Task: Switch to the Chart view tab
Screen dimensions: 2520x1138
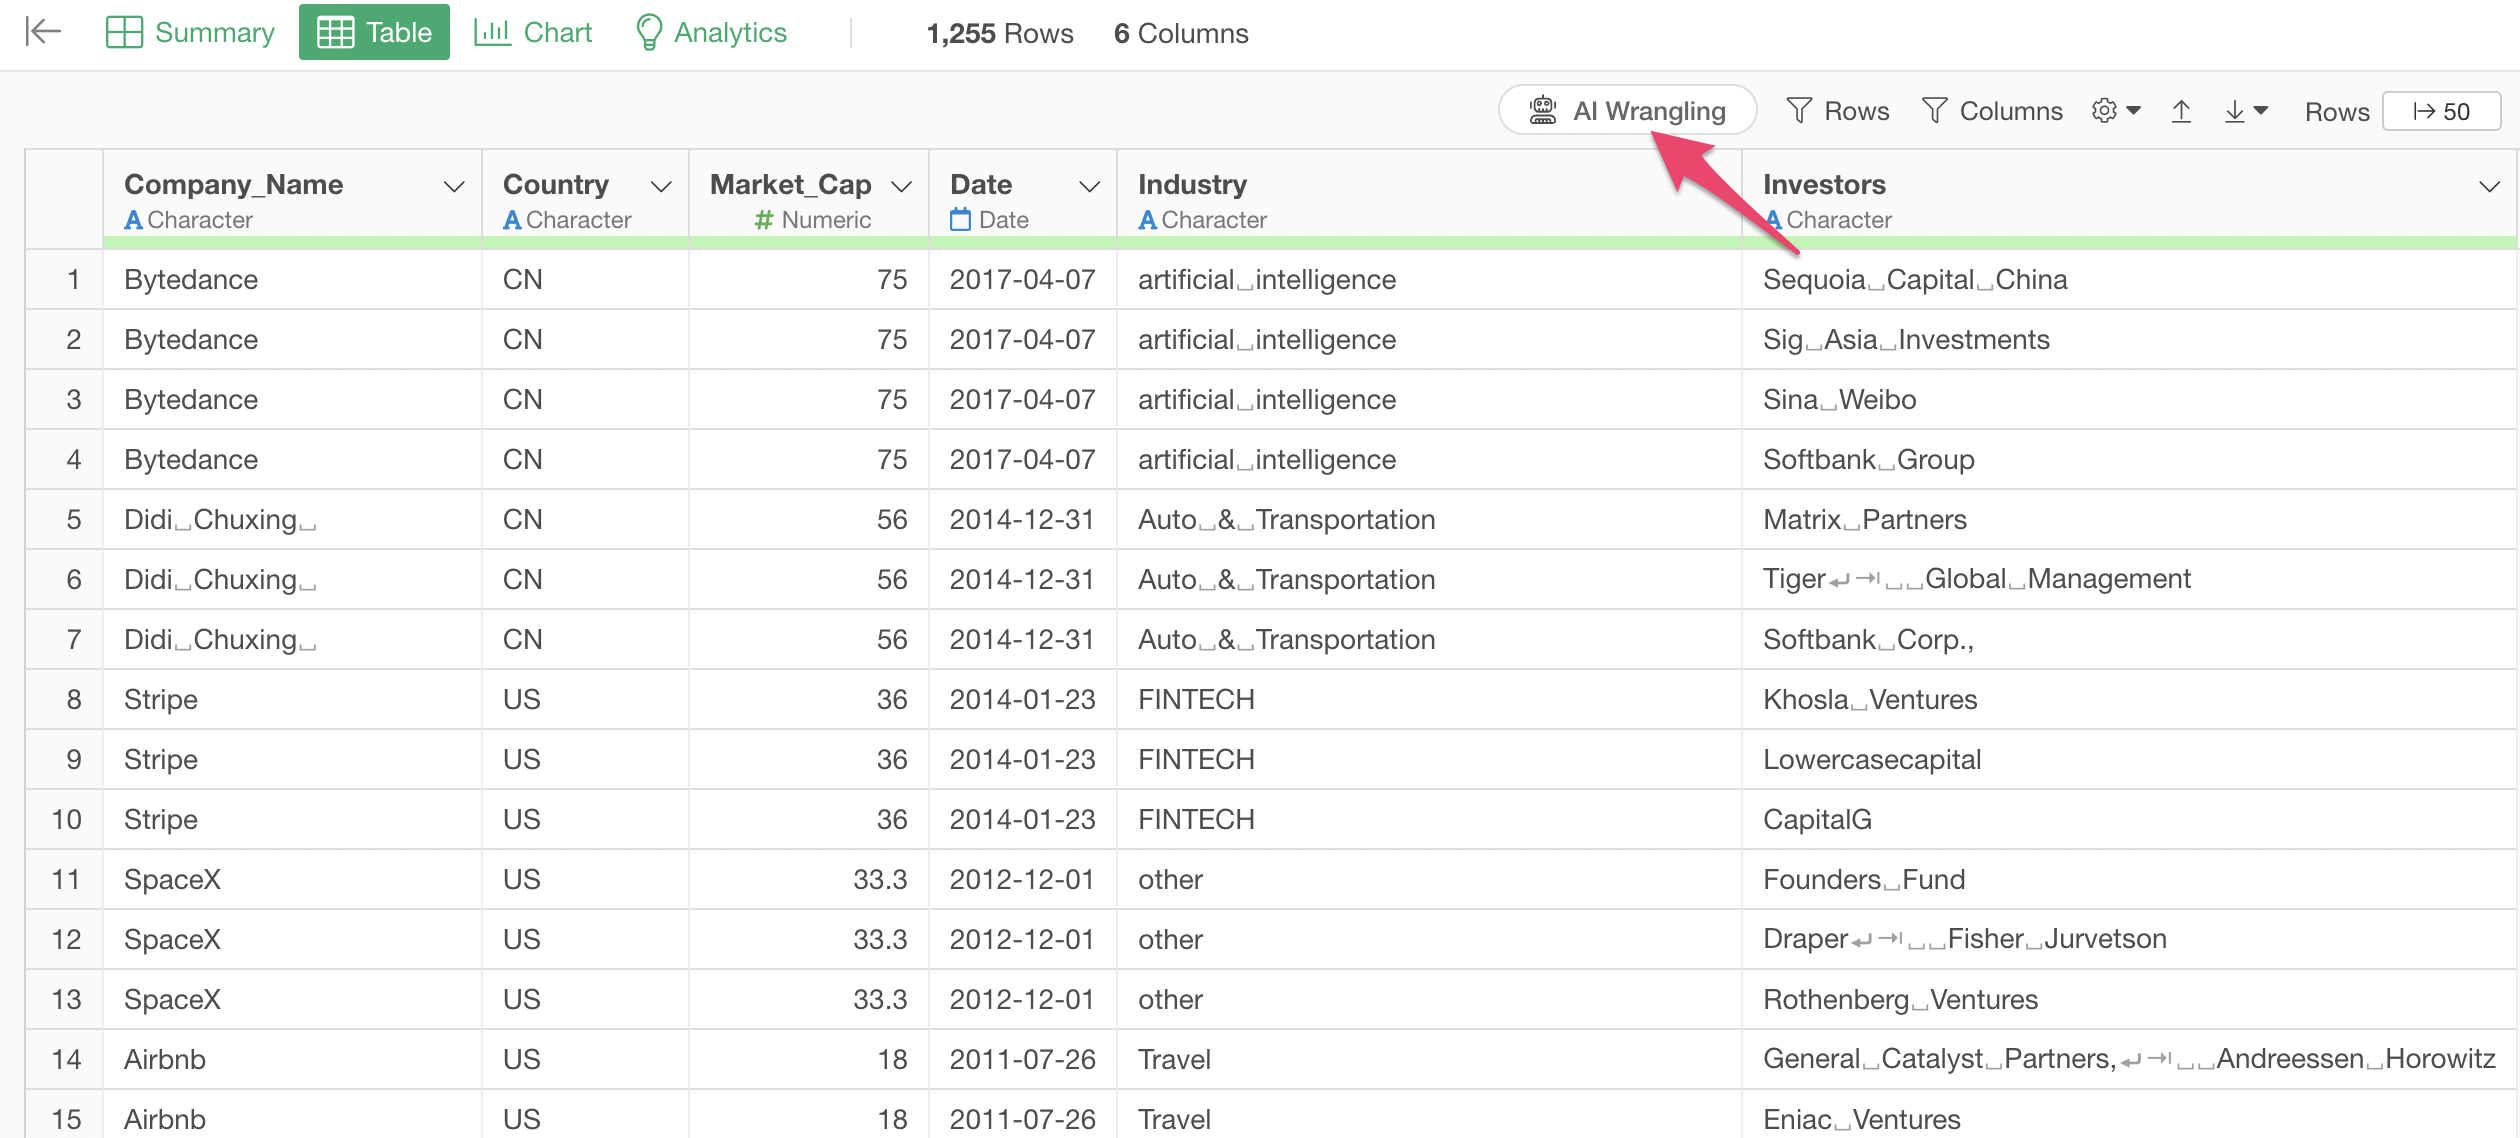Action: 533,33
